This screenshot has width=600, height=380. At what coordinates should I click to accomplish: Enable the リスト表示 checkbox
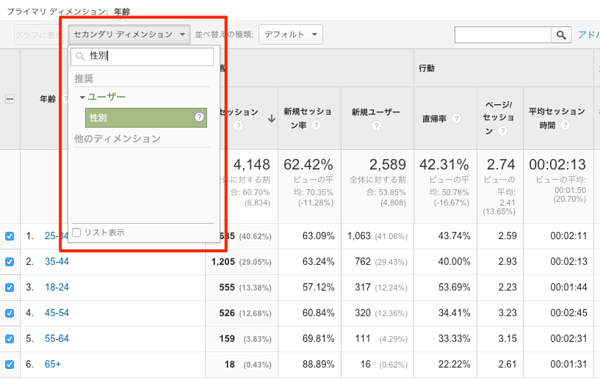tap(77, 232)
